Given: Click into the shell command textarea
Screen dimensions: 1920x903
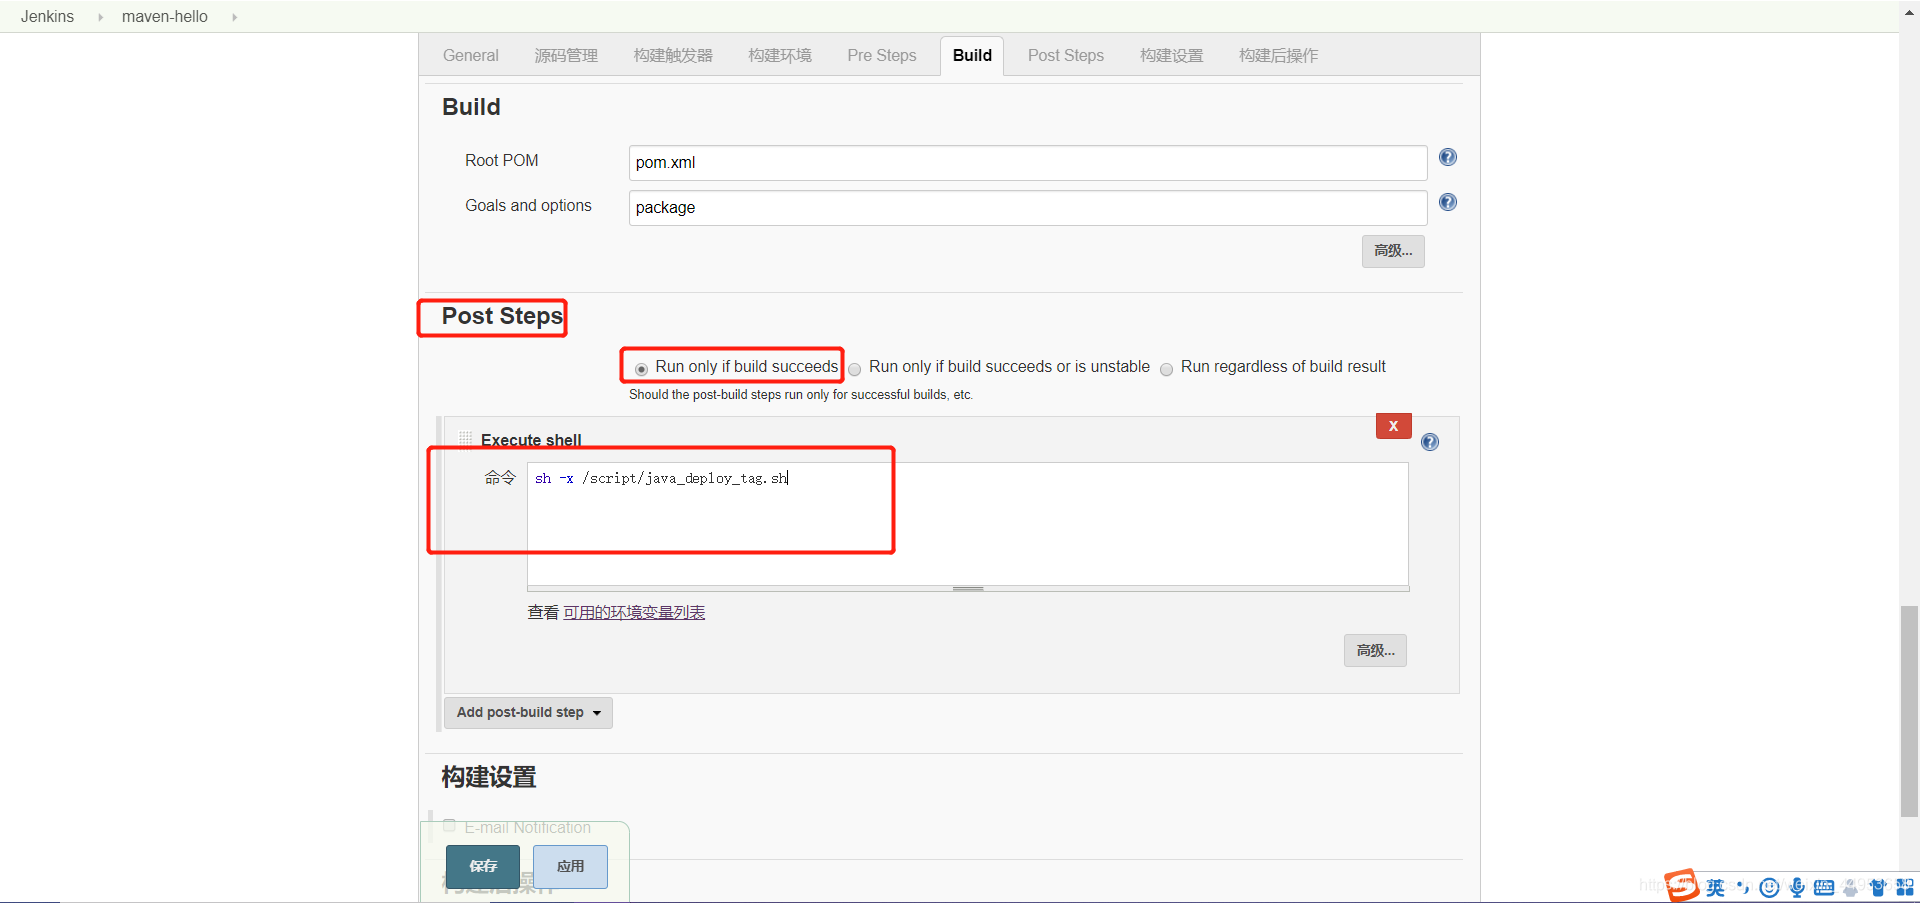Looking at the screenshot, I should (968, 524).
